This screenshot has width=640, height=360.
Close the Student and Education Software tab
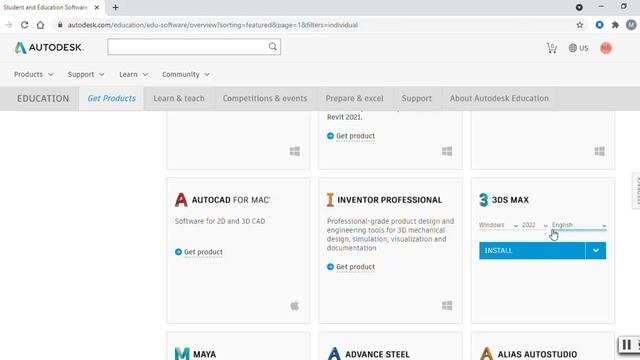(97, 7)
